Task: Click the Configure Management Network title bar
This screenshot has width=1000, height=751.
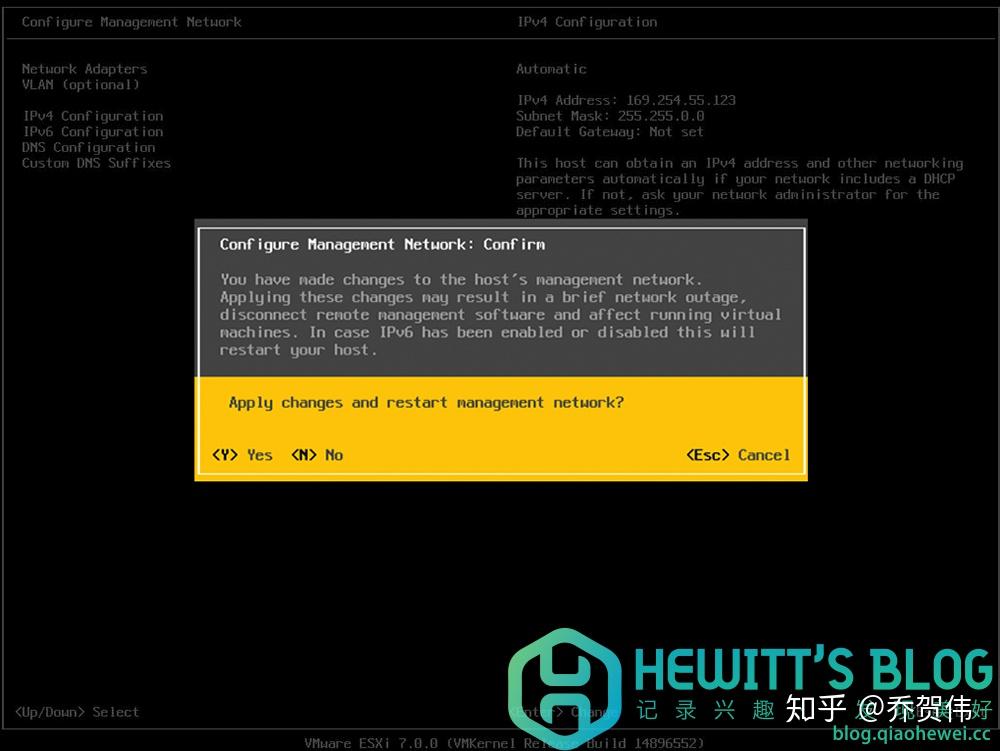Action: [x=131, y=21]
